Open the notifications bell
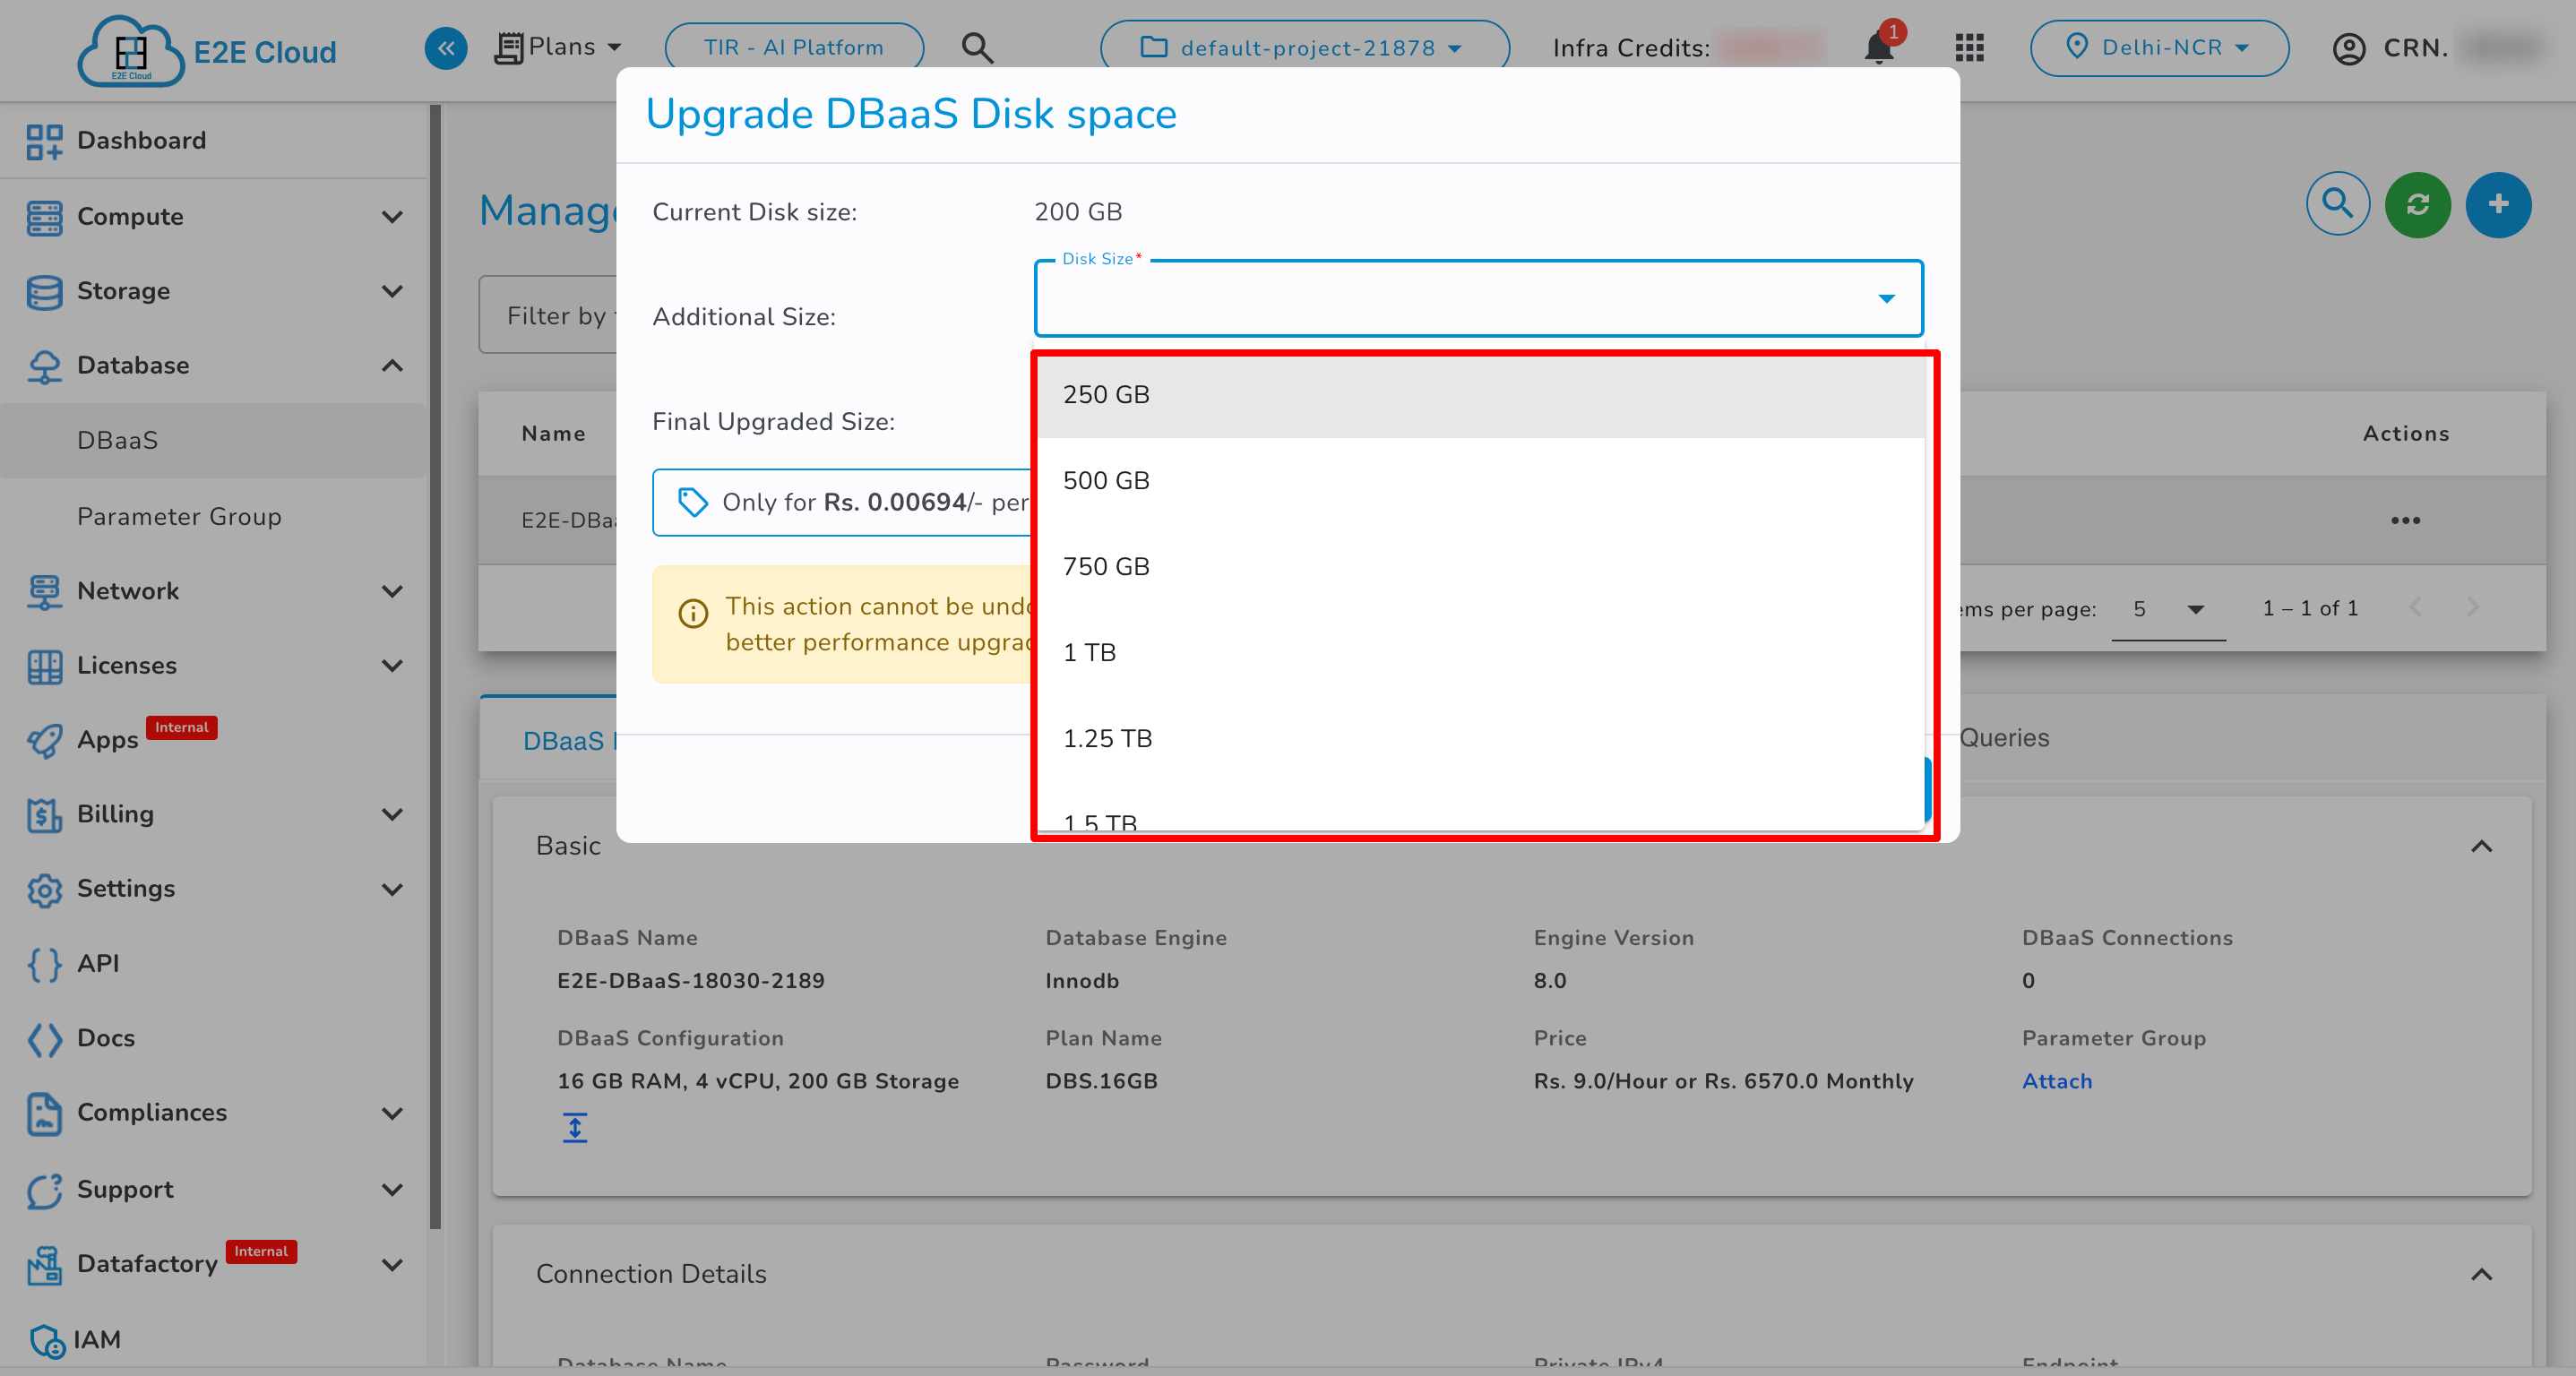Image resolution: width=2576 pixels, height=1376 pixels. coord(1880,47)
